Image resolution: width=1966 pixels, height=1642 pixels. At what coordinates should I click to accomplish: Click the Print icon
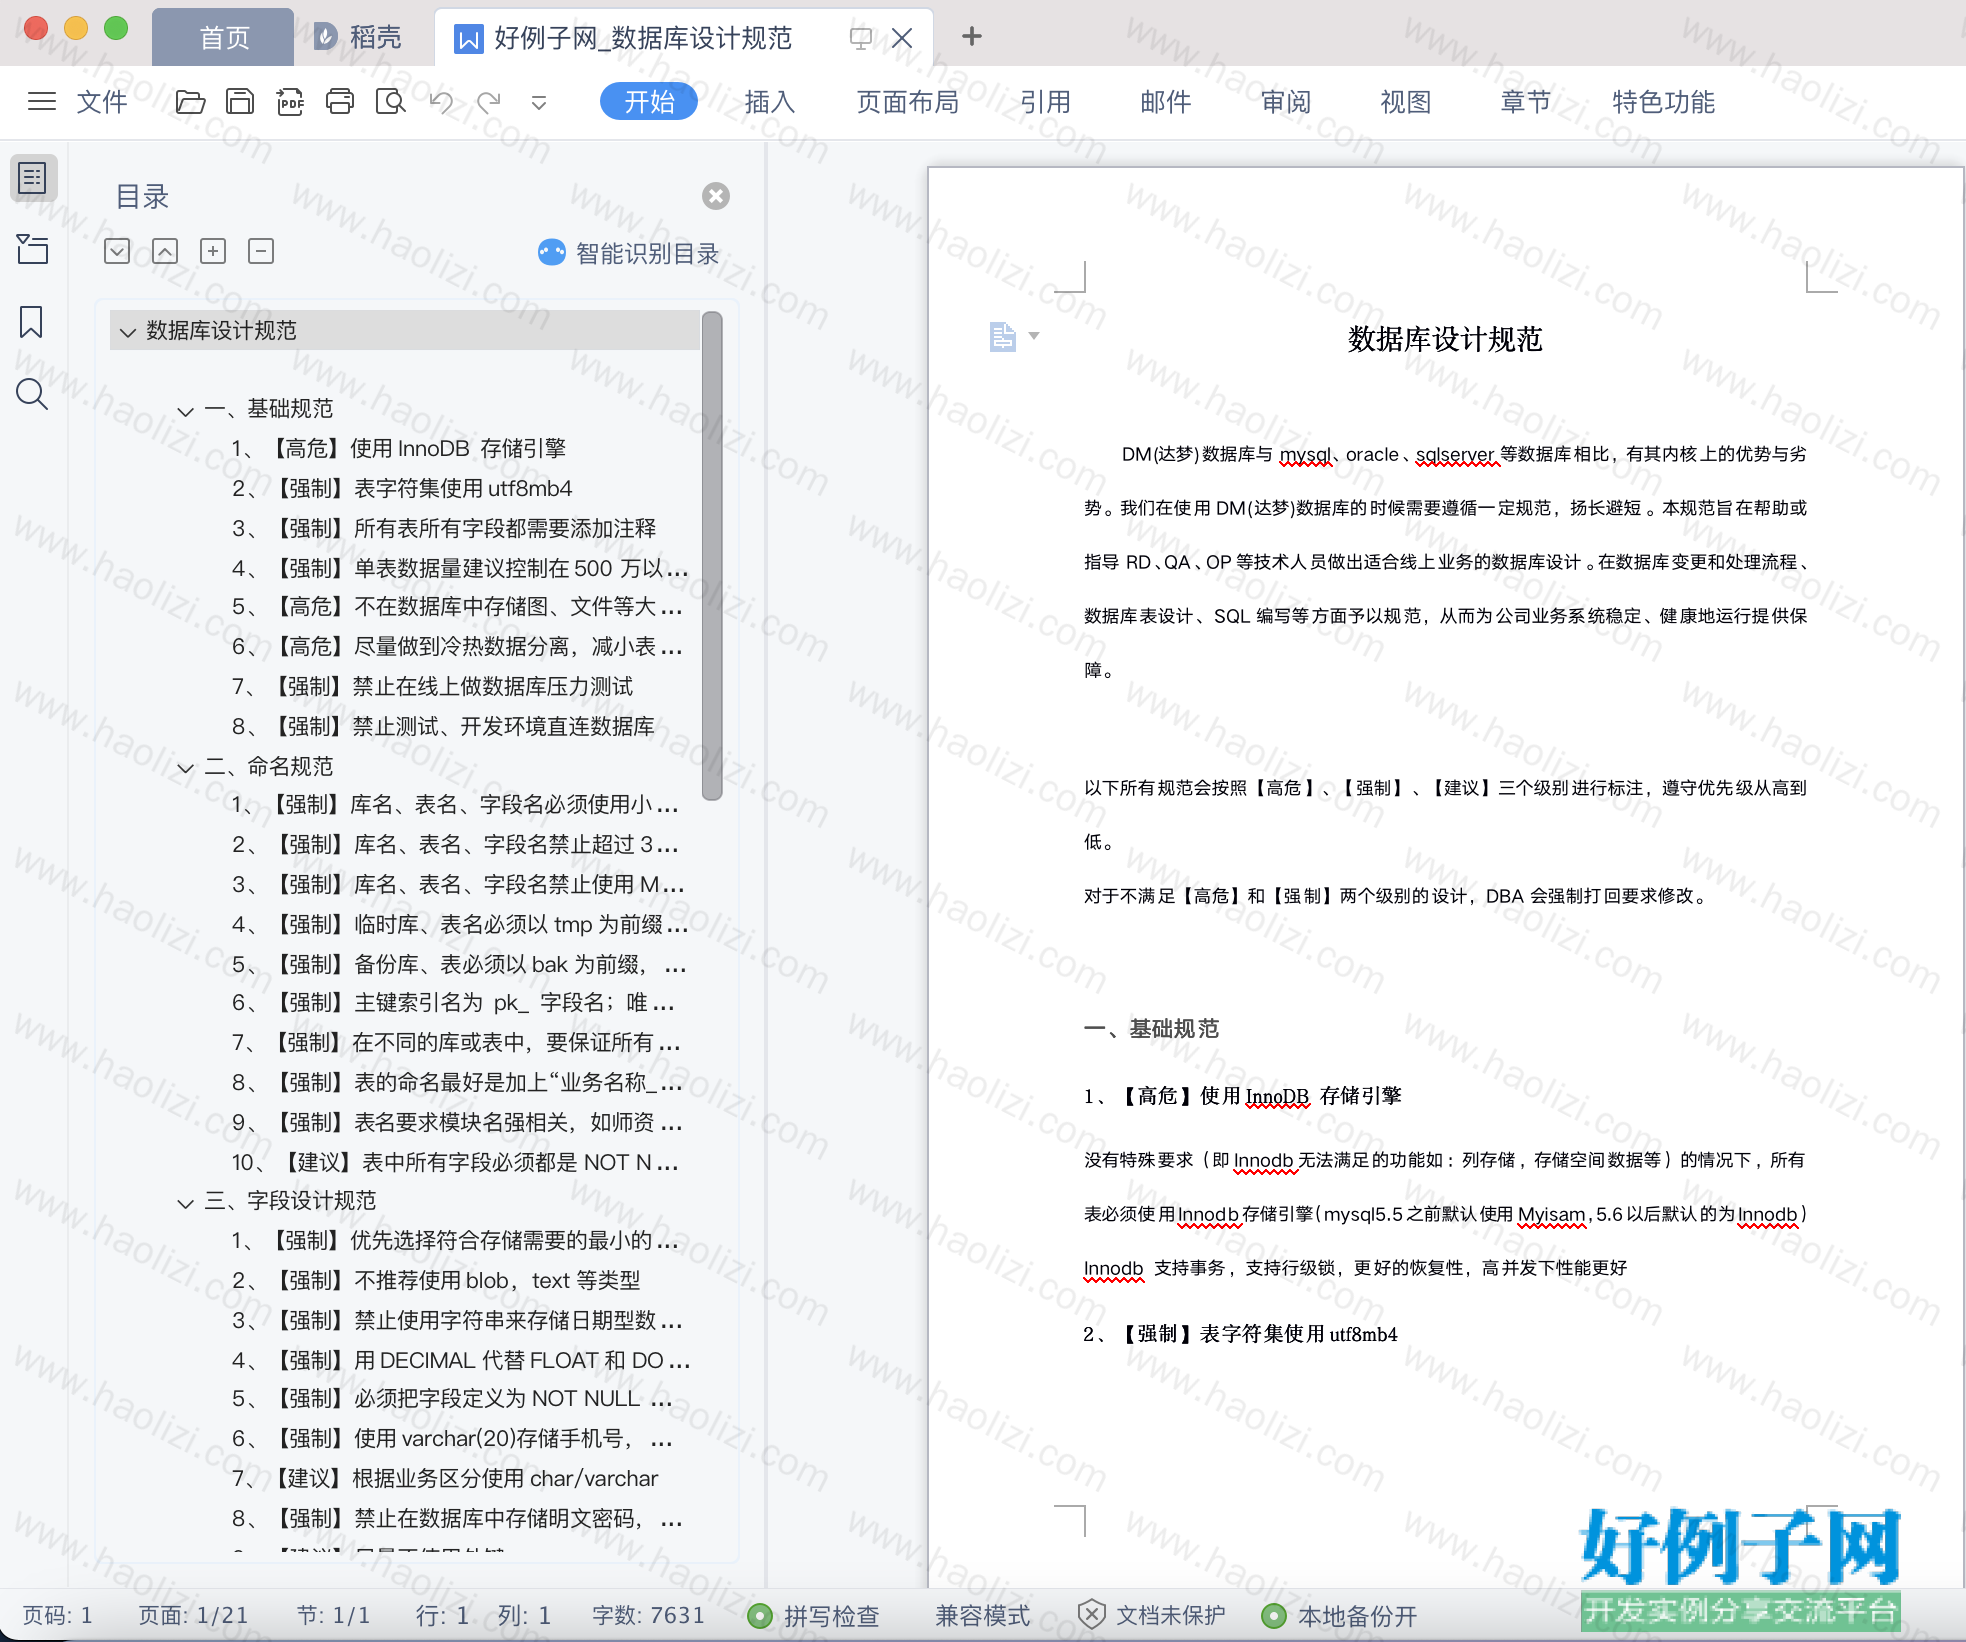(340, 102)
